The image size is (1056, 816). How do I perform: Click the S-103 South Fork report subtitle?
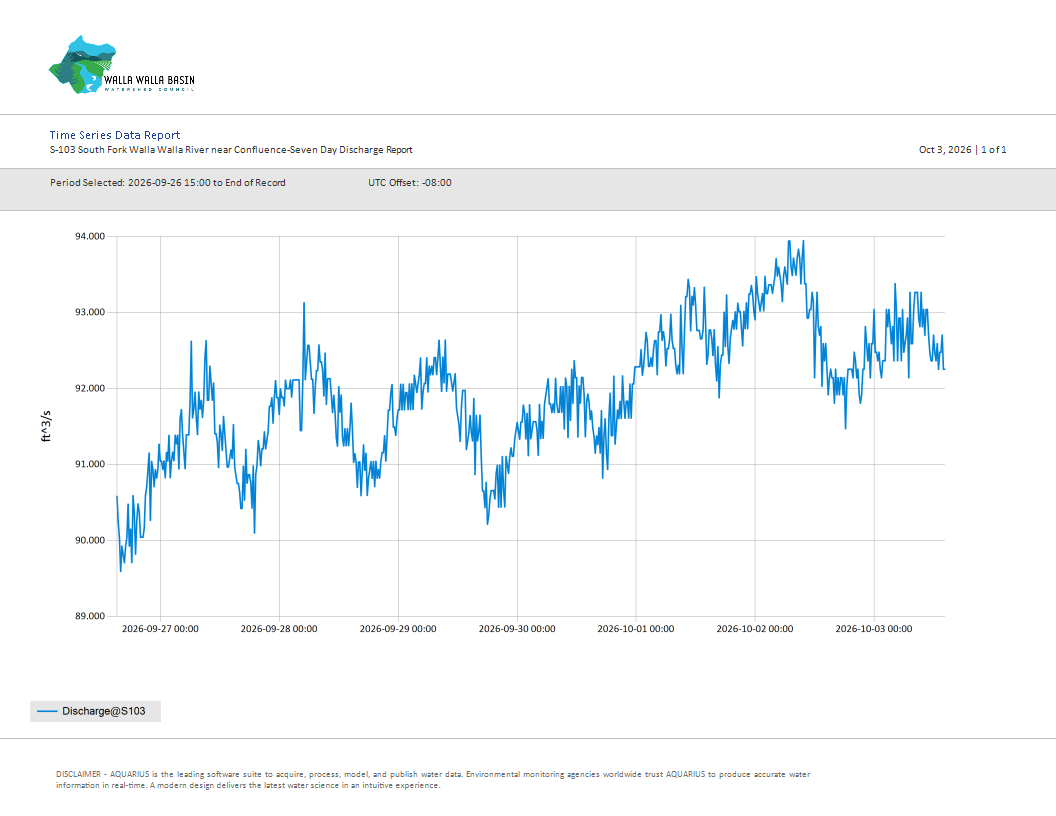click(x=231, y=149)
